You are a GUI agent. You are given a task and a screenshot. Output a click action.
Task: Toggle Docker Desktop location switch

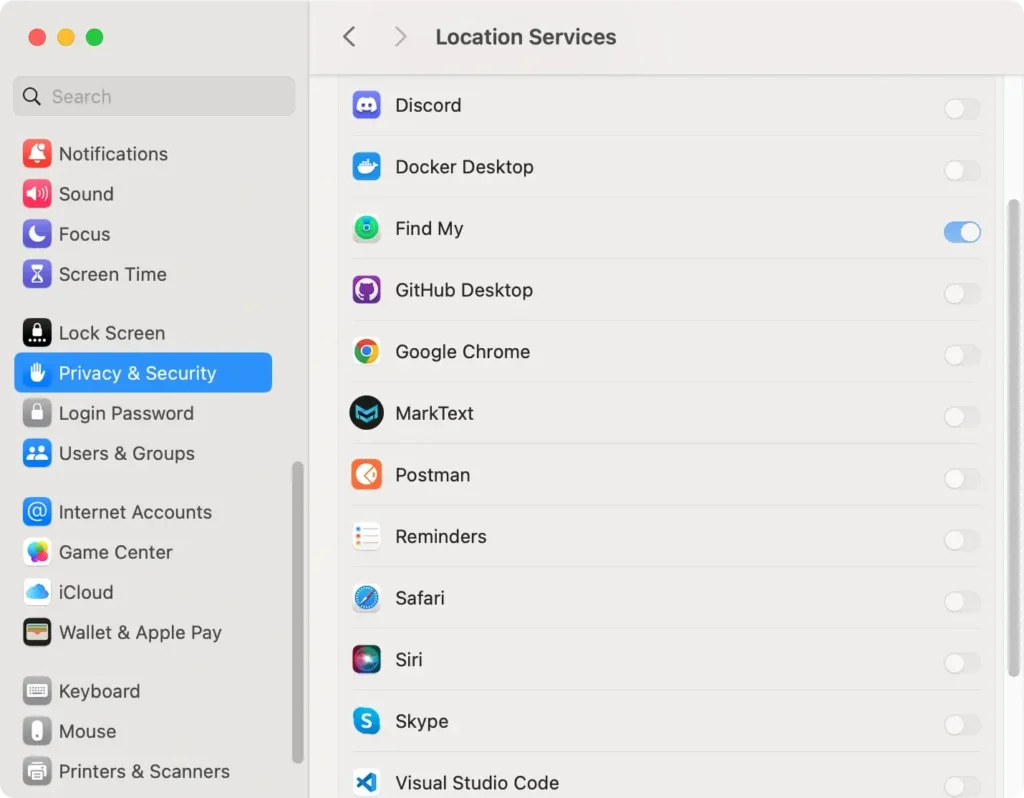[962, 170]
